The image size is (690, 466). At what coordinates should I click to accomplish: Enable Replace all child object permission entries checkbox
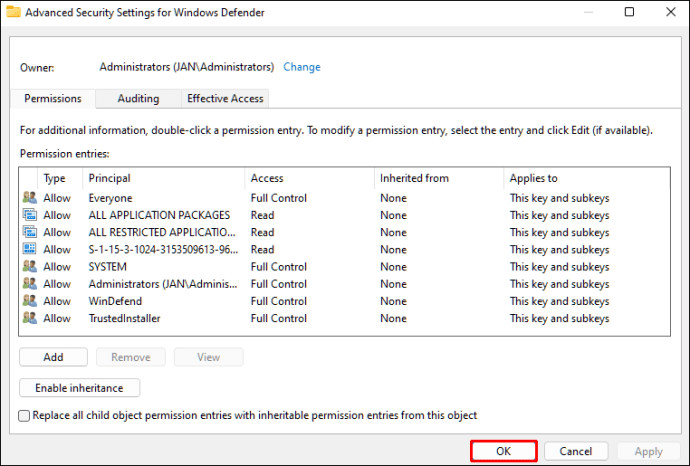tap(25, 415)
